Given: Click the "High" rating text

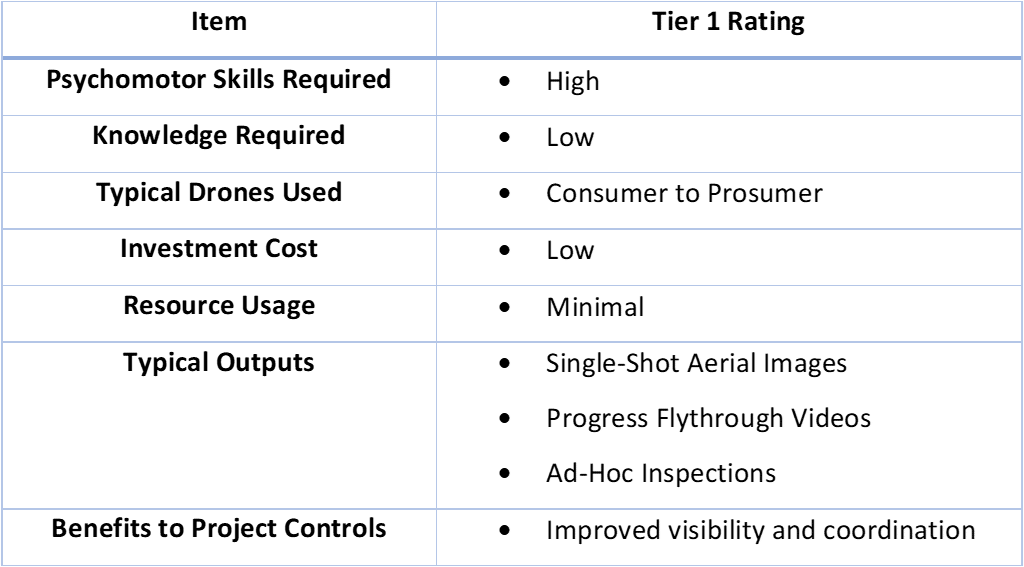Looking at the screenshot, I should point(573,82).
